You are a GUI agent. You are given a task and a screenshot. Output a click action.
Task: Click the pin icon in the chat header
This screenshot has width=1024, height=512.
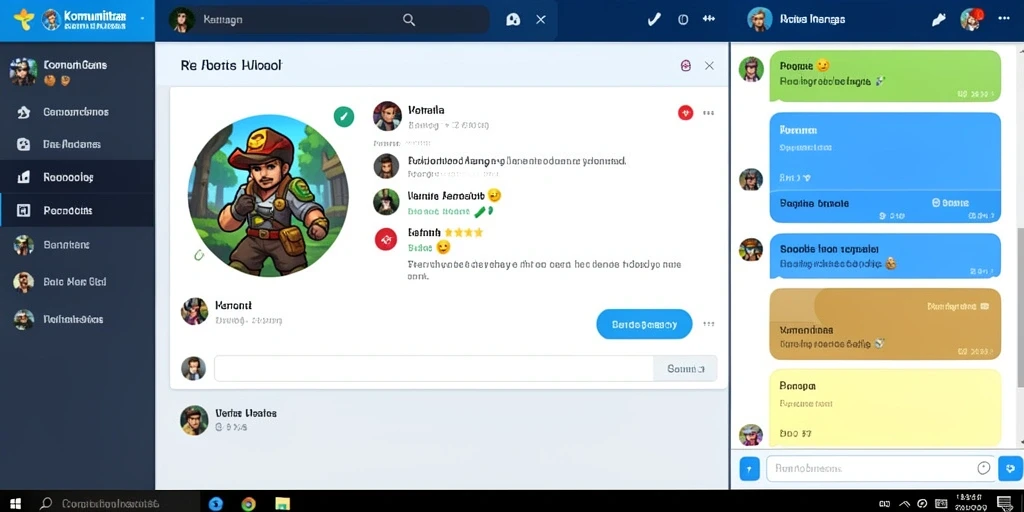tap(938, 20)
